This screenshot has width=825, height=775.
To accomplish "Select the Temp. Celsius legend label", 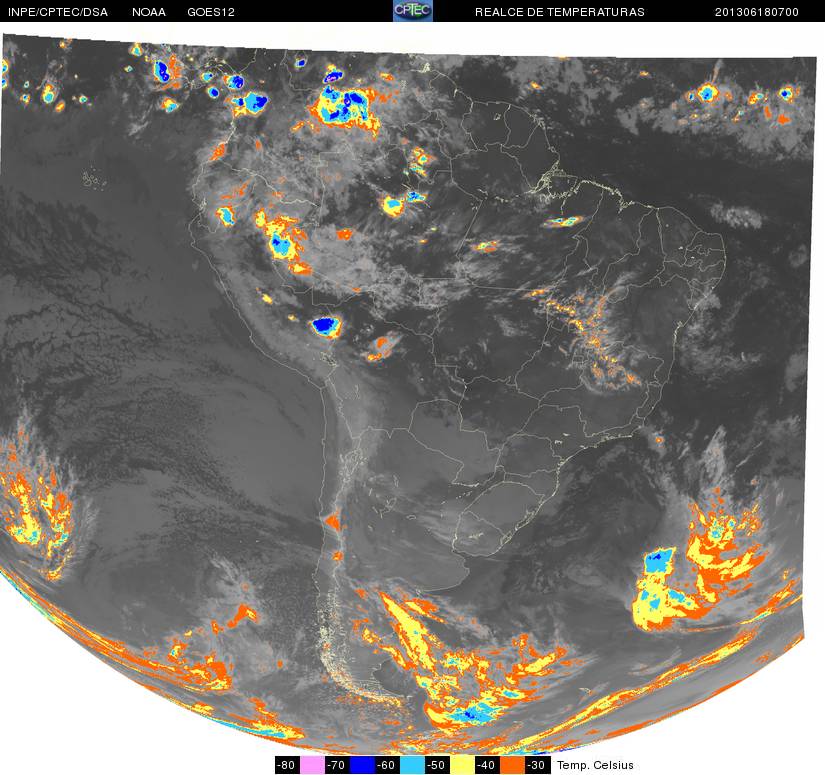I will click(x=595, y=765).
